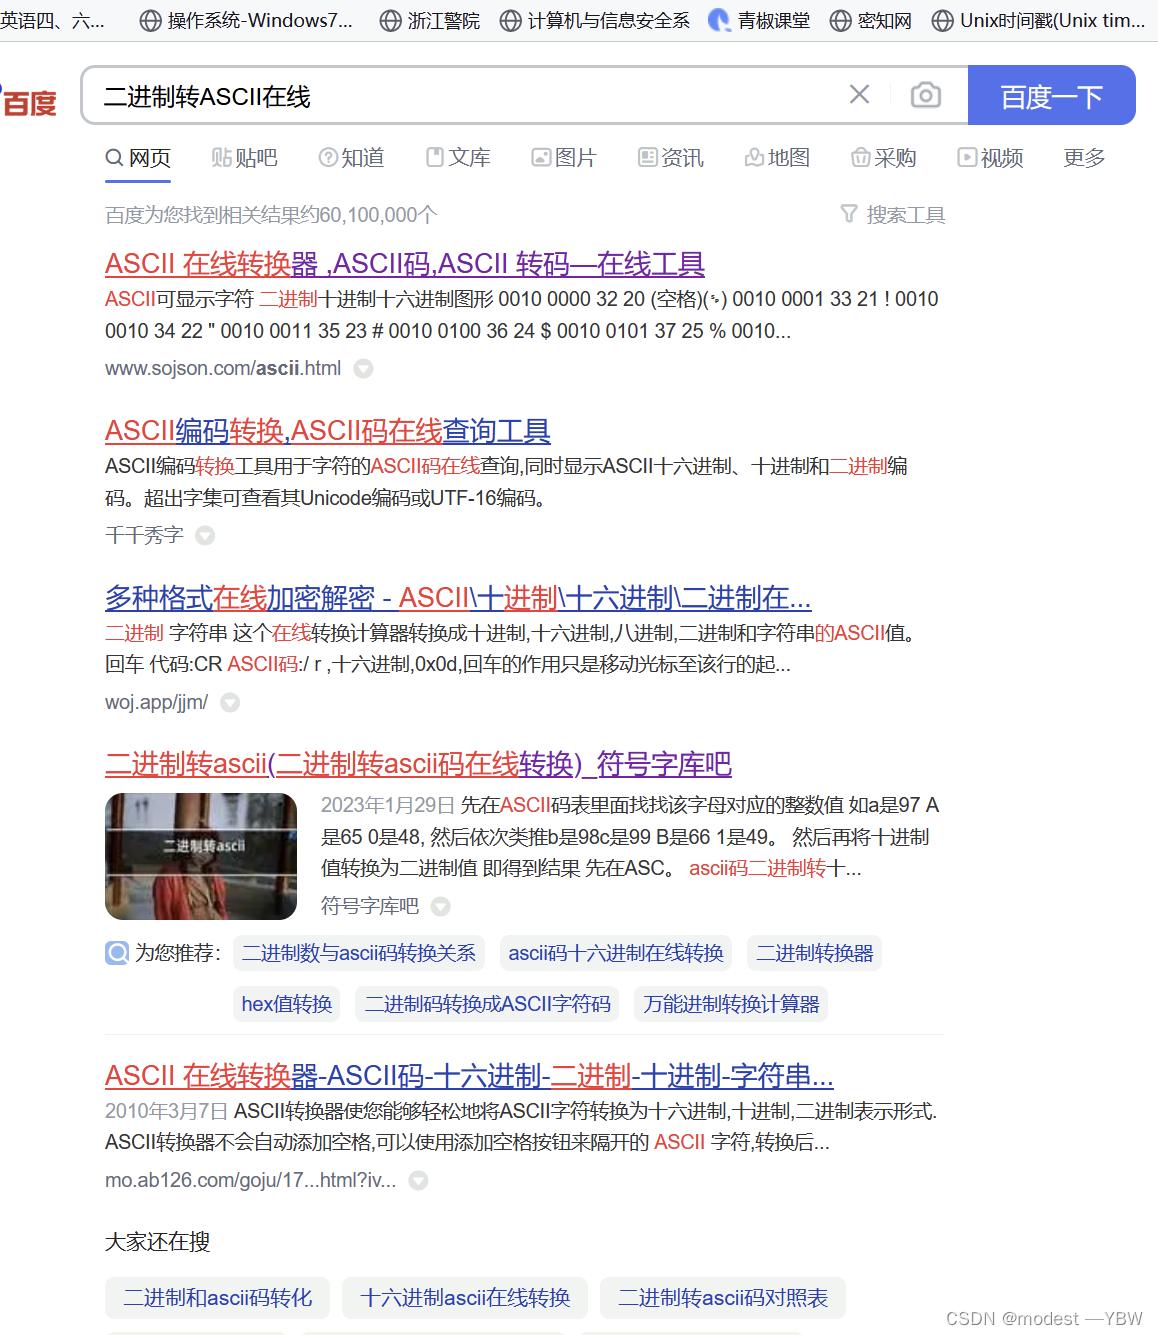
Task: Open the 采购 tab
Action: point(884,158)
